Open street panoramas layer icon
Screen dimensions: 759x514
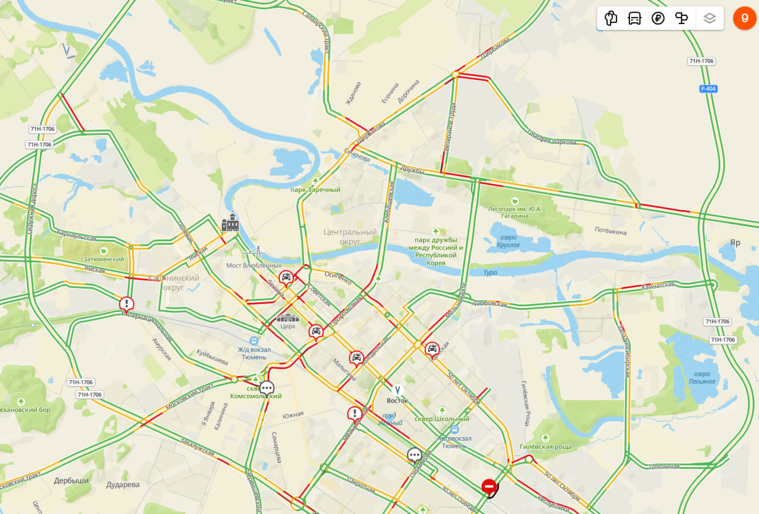pyautogui.click(x=611, y=18)
